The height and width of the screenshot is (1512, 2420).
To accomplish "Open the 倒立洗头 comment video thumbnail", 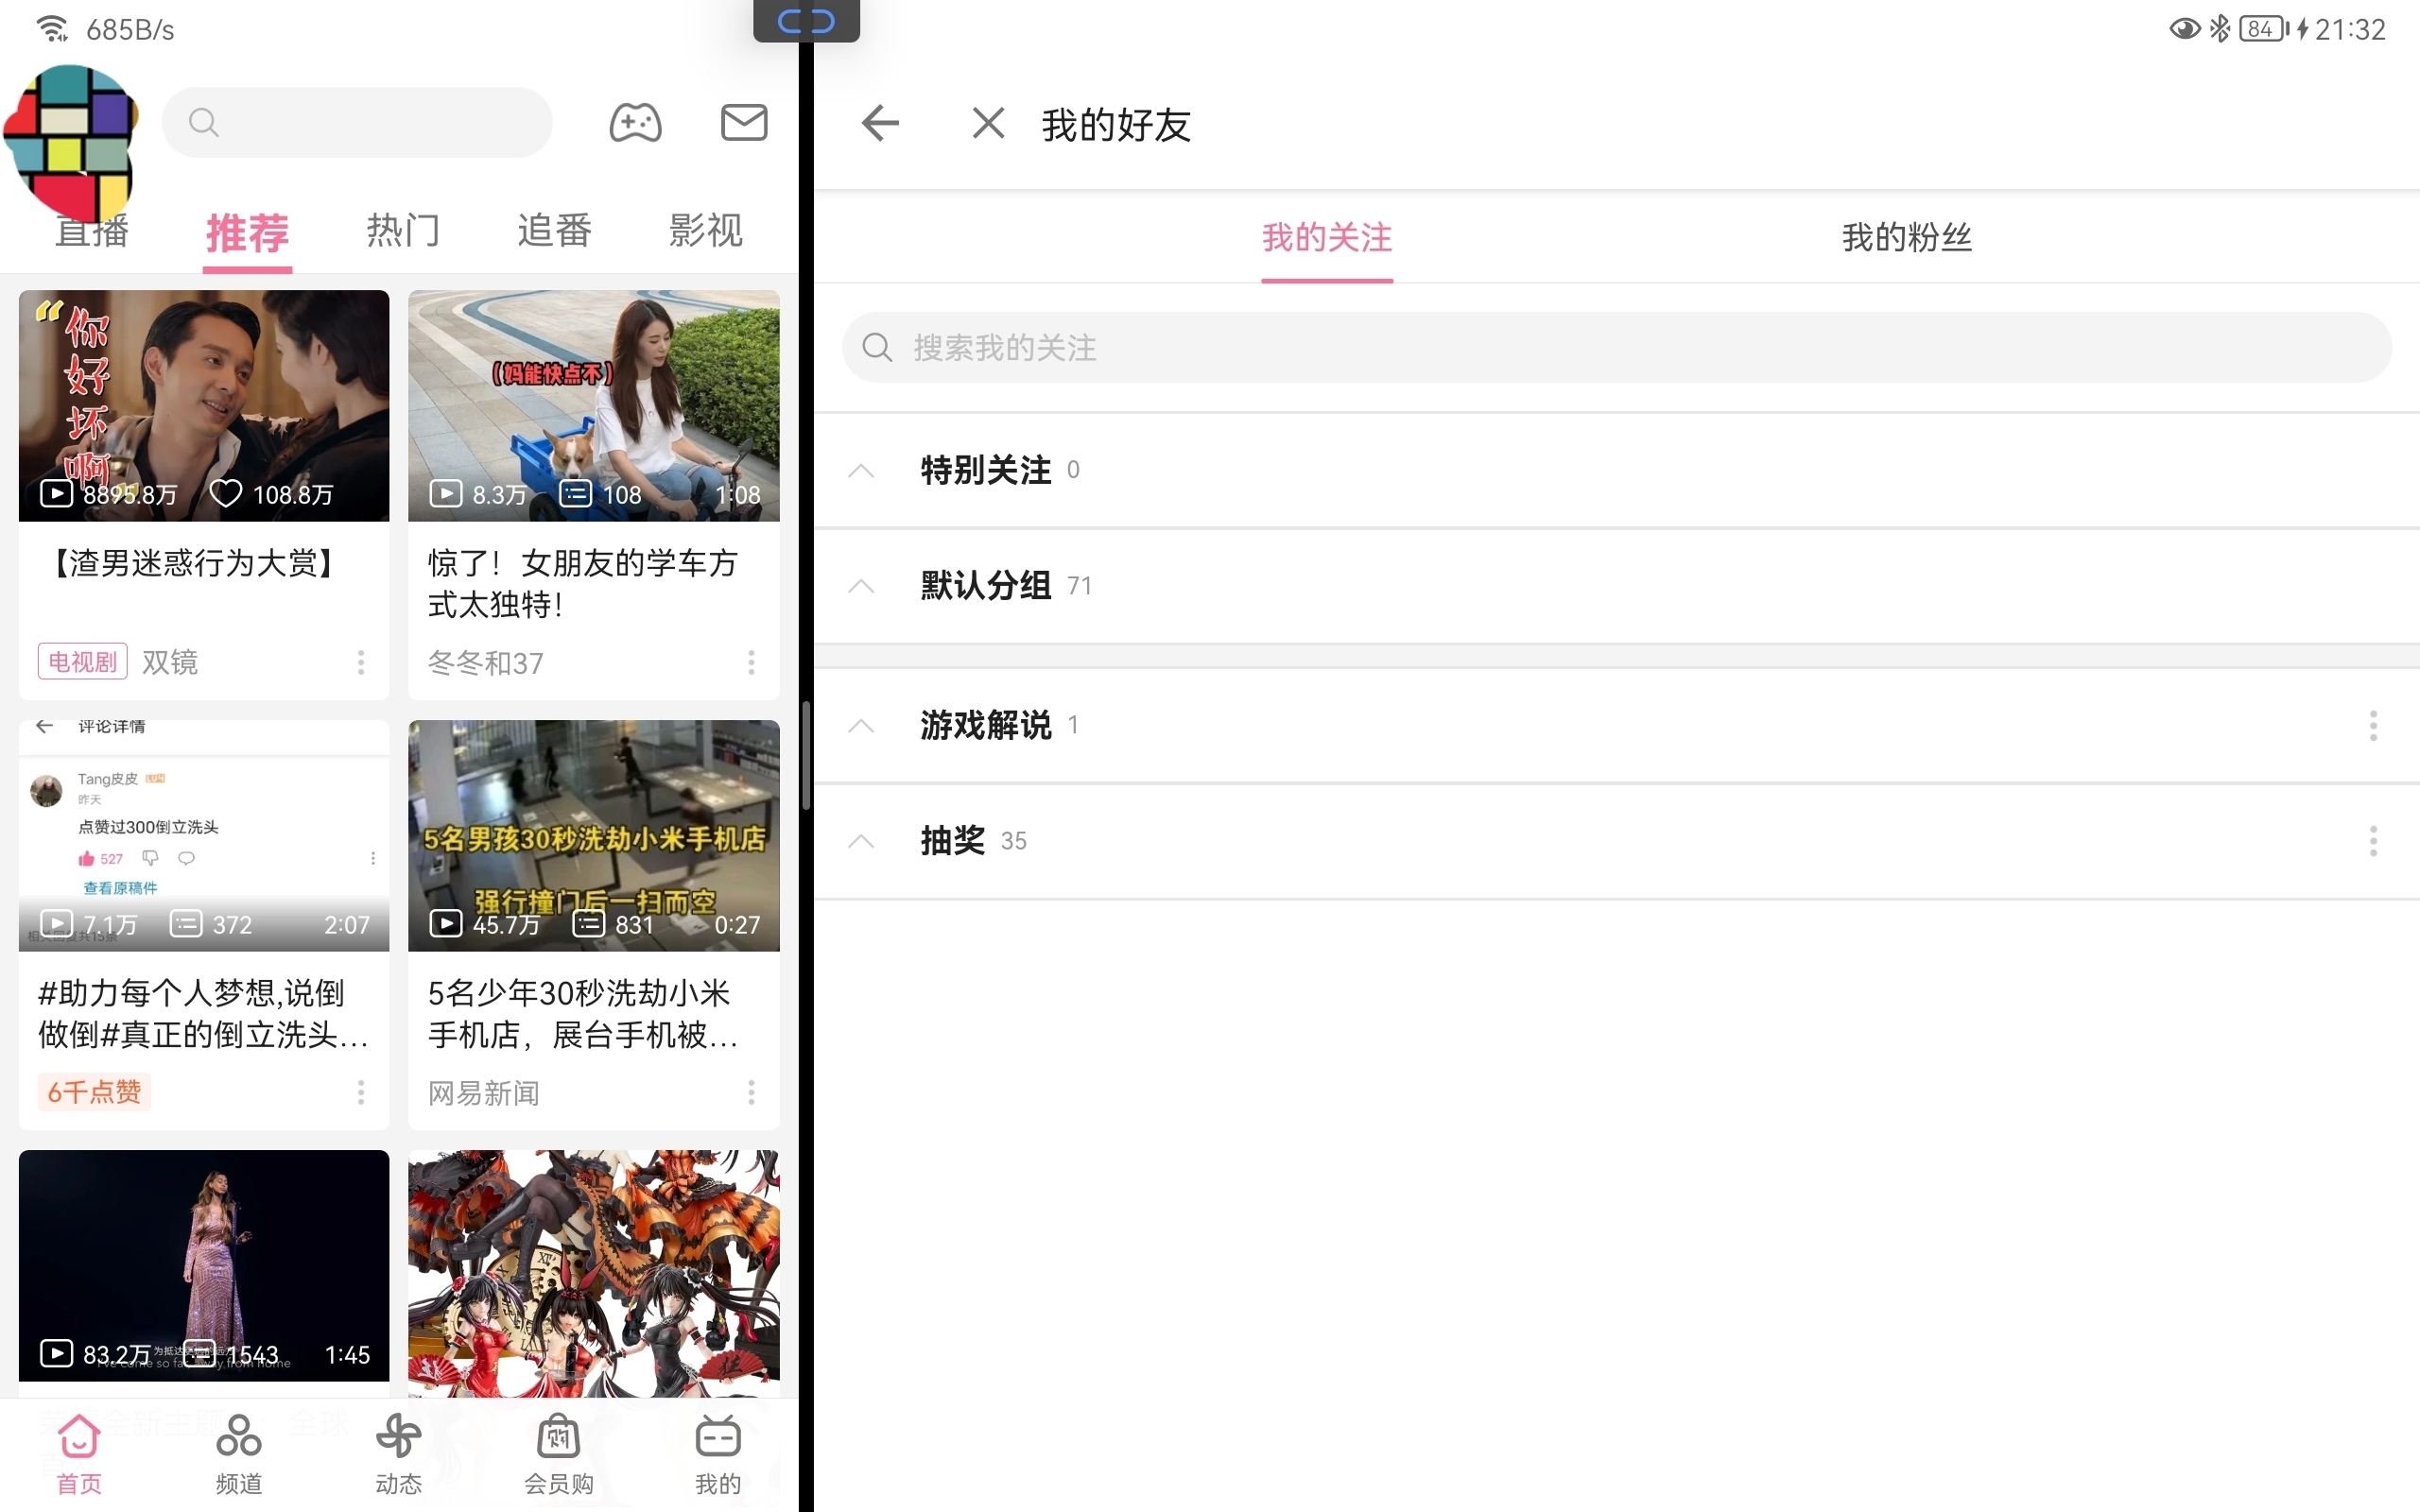I will click(204, 835).
